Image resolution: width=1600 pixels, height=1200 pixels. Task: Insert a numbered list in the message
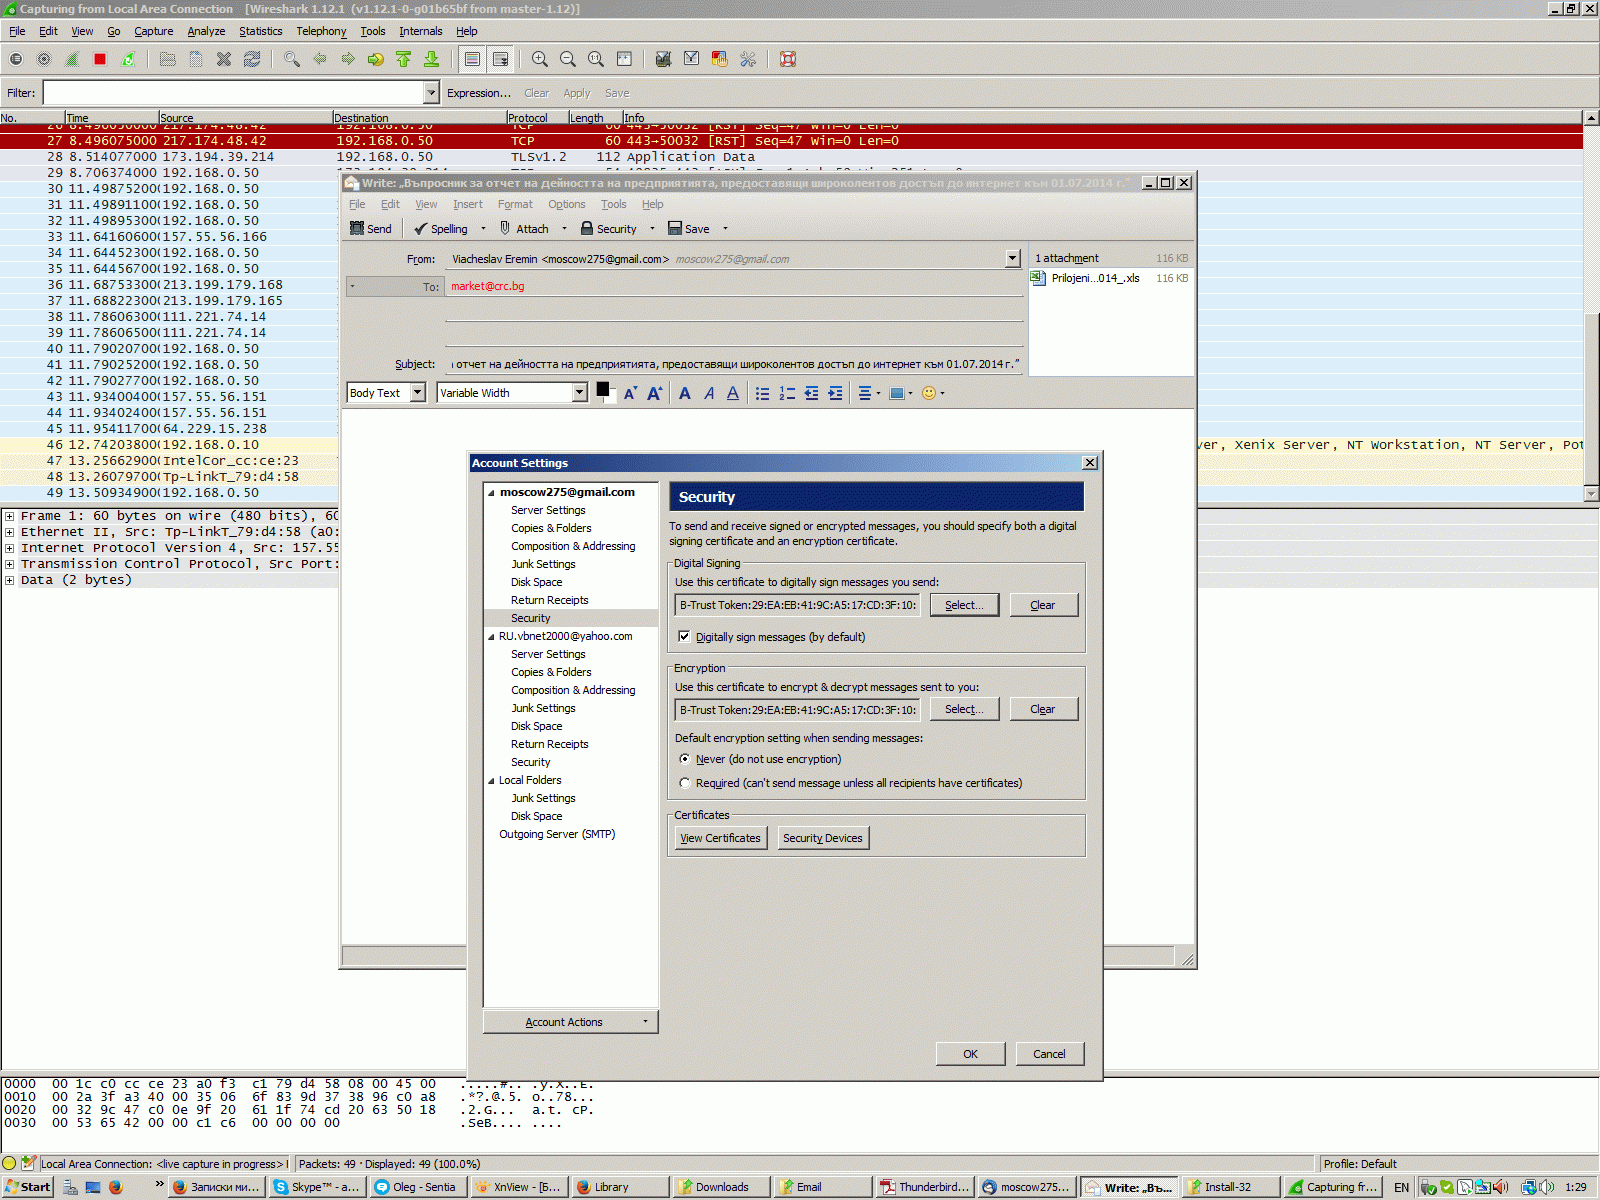(787, 393)
